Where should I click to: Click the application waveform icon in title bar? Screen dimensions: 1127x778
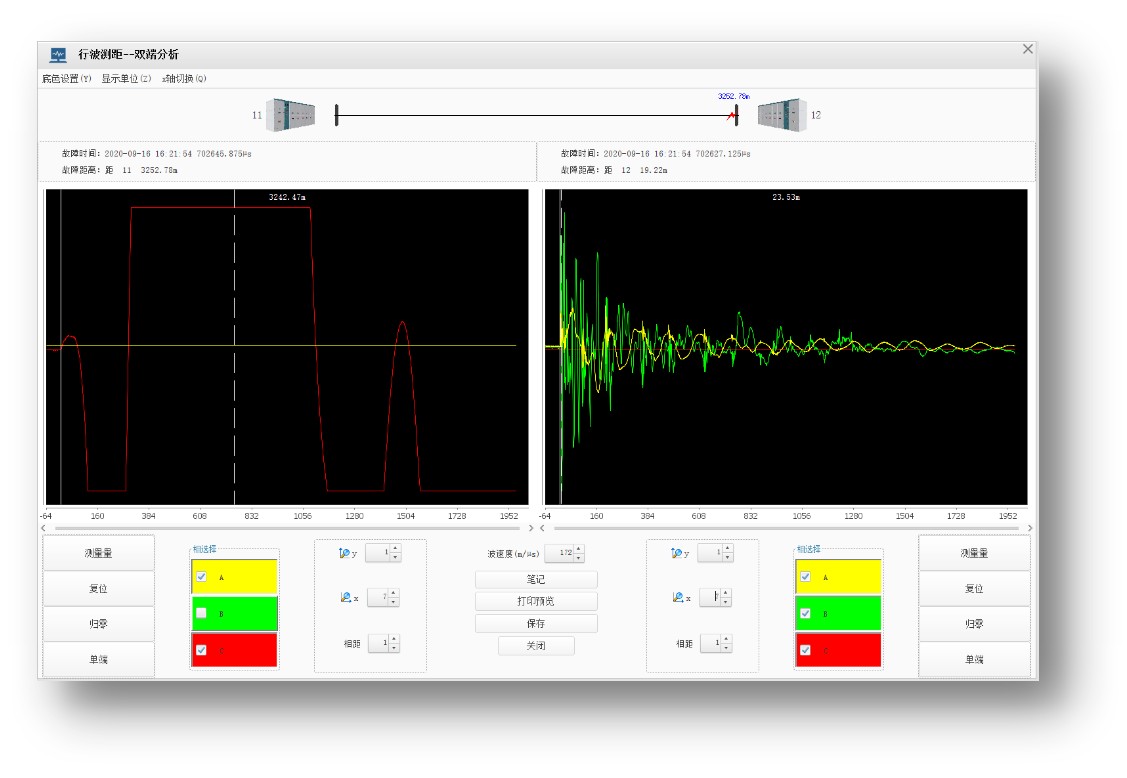[x=58, y=55]
